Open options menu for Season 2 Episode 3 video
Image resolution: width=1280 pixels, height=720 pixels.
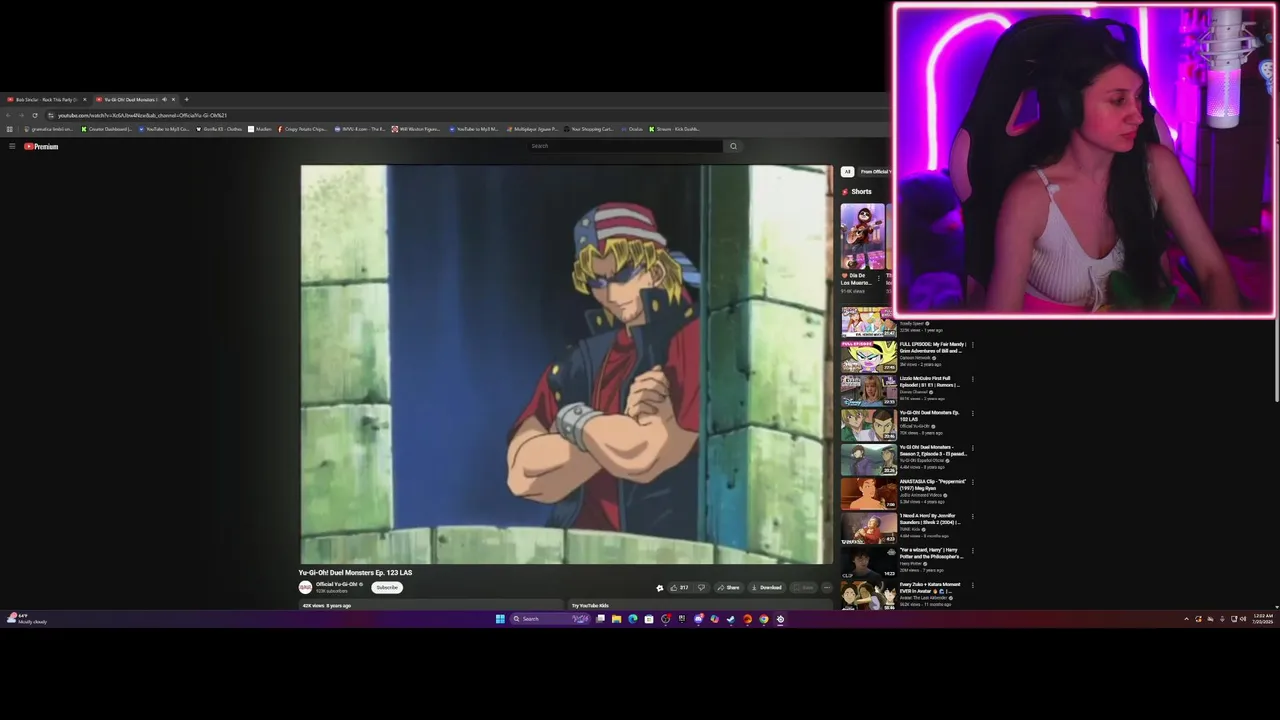pos(972,448)
